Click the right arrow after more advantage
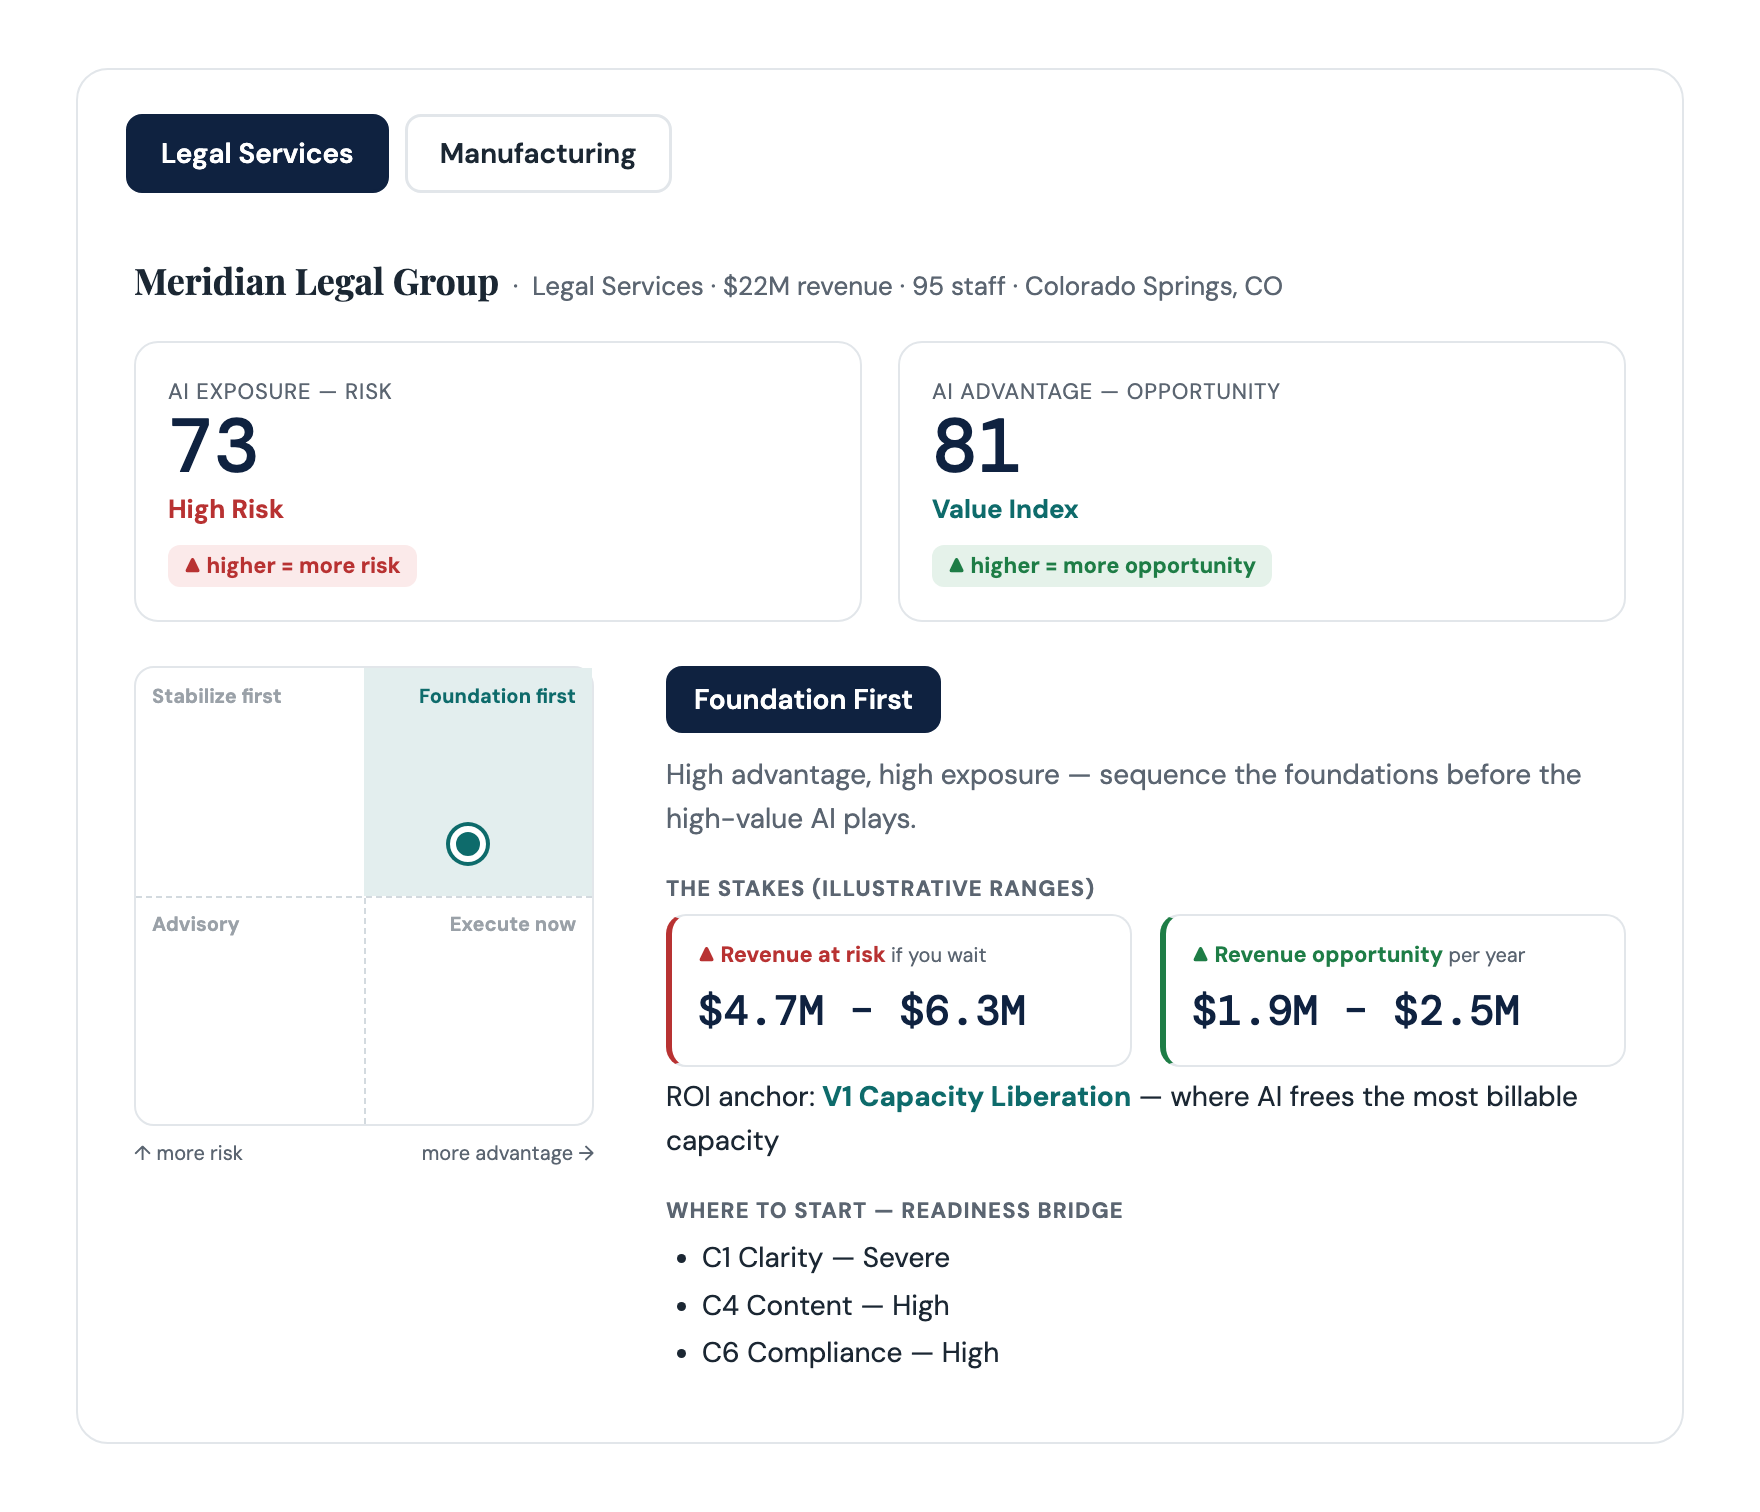This screenshot has height=1512, width=1760. tap(586, 1153)
